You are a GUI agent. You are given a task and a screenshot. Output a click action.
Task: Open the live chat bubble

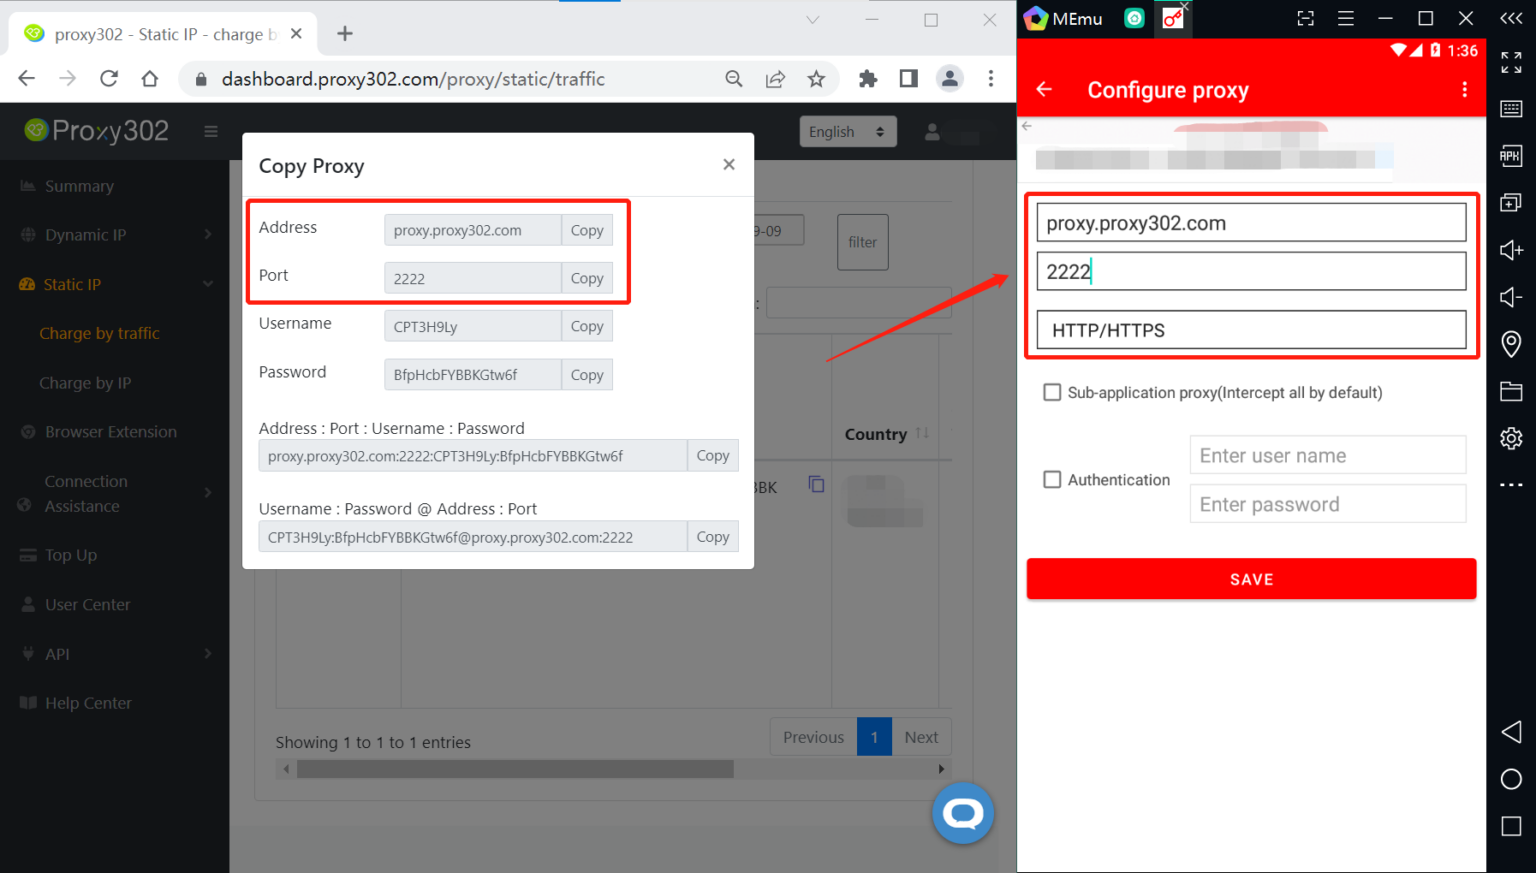[x=963, y=814]
